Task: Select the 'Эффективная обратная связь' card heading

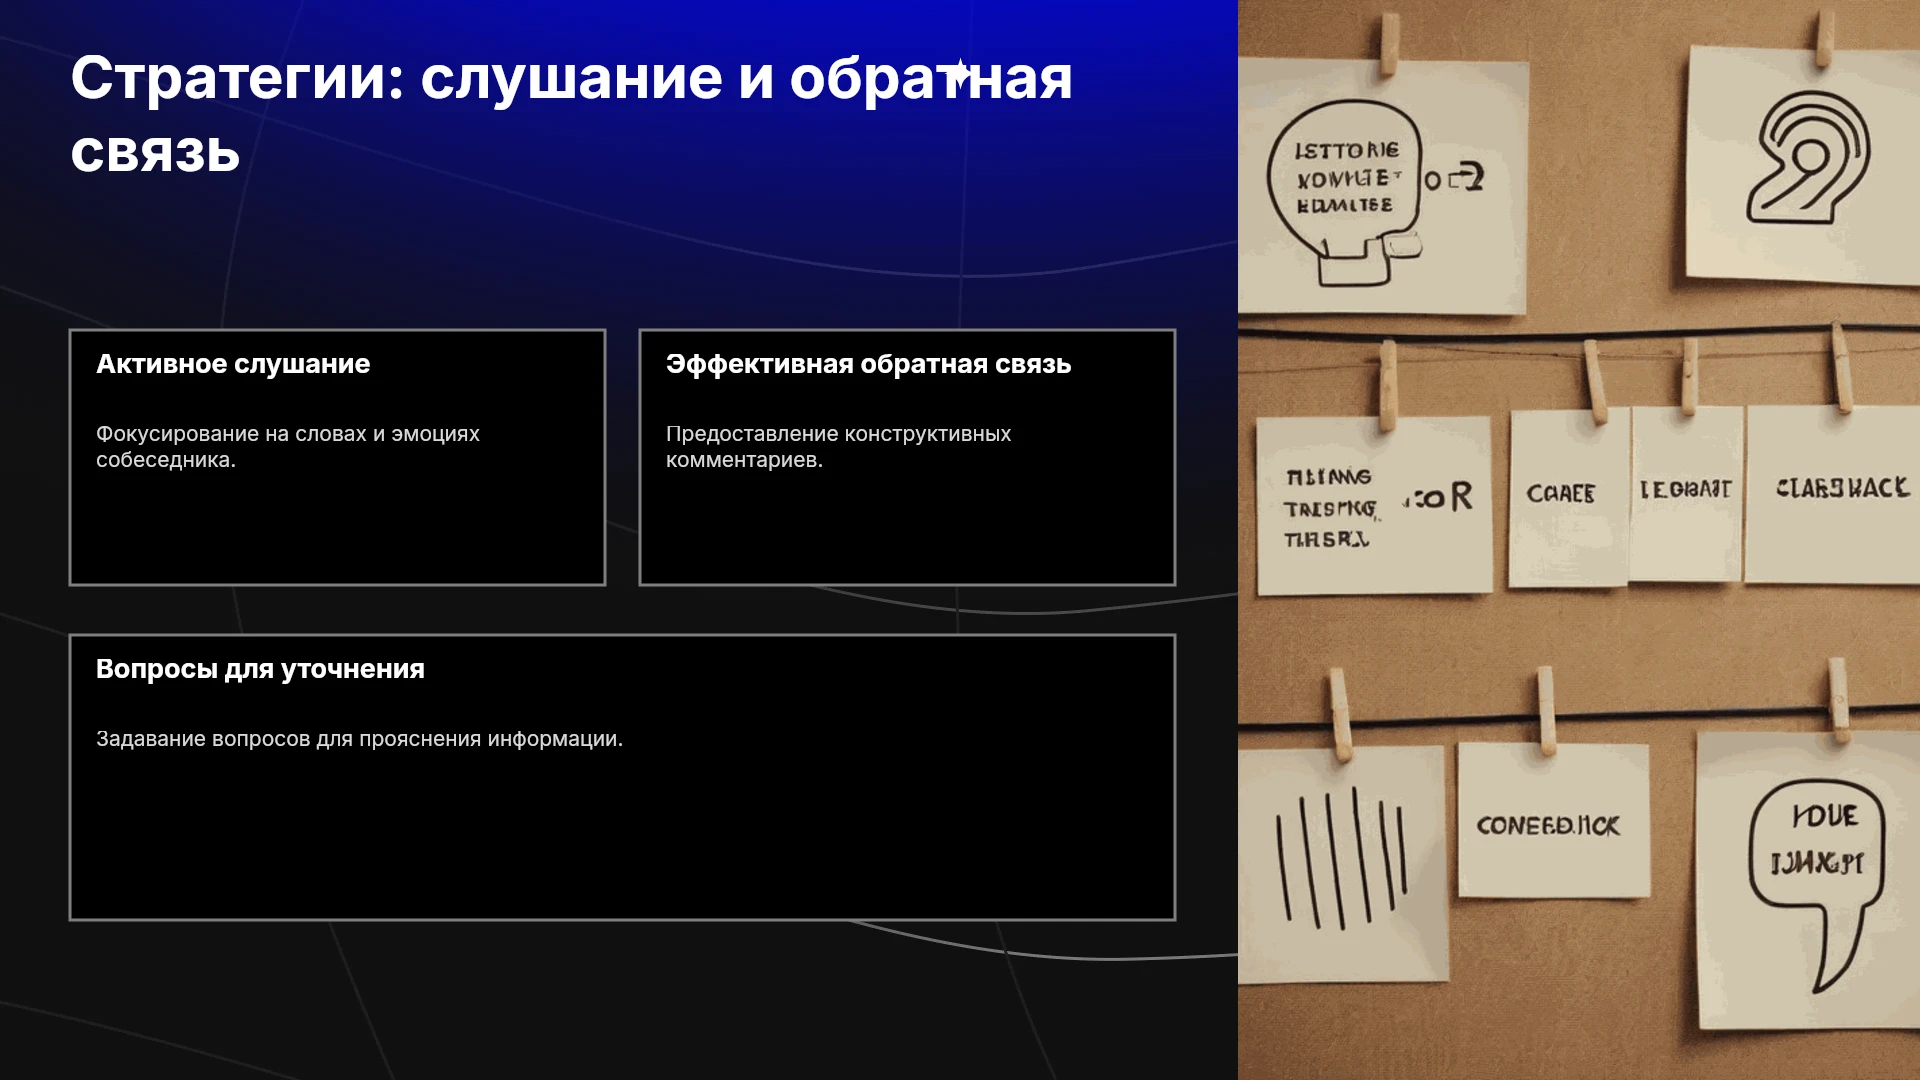Action: (868, 364)
